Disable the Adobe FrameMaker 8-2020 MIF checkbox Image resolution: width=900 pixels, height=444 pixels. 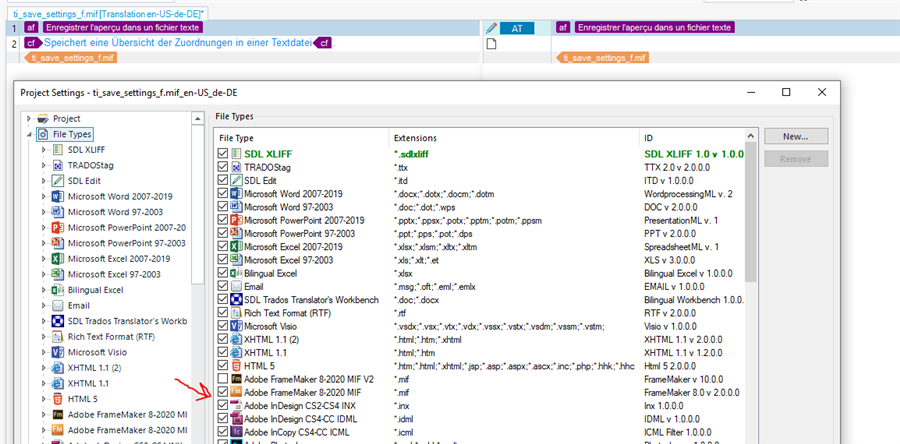(x=223, y=392)
